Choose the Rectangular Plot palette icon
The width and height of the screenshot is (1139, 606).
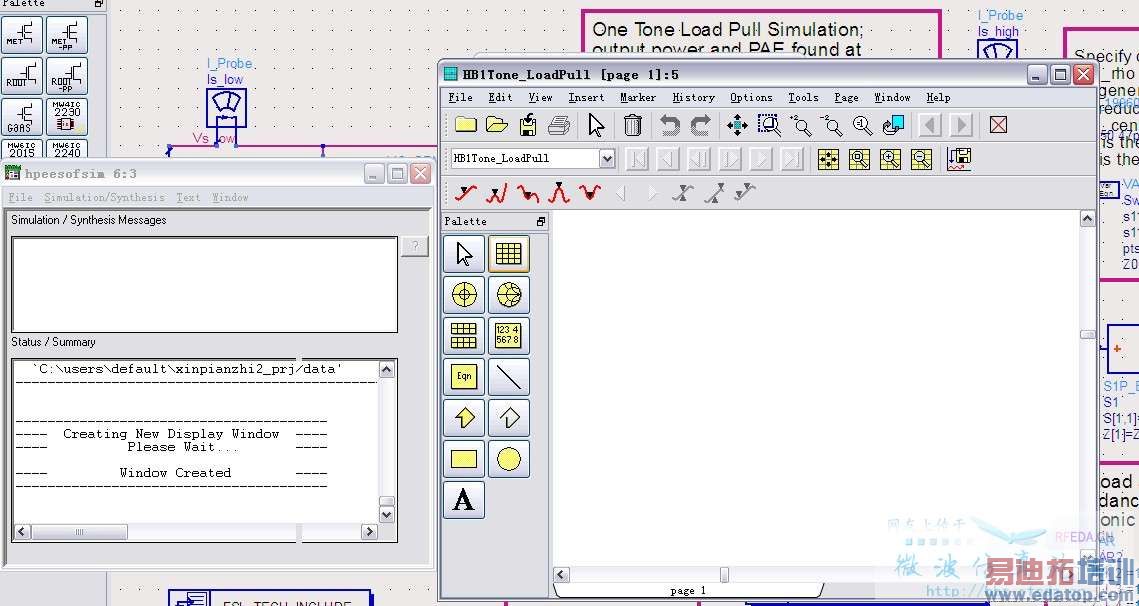(508, 254)
